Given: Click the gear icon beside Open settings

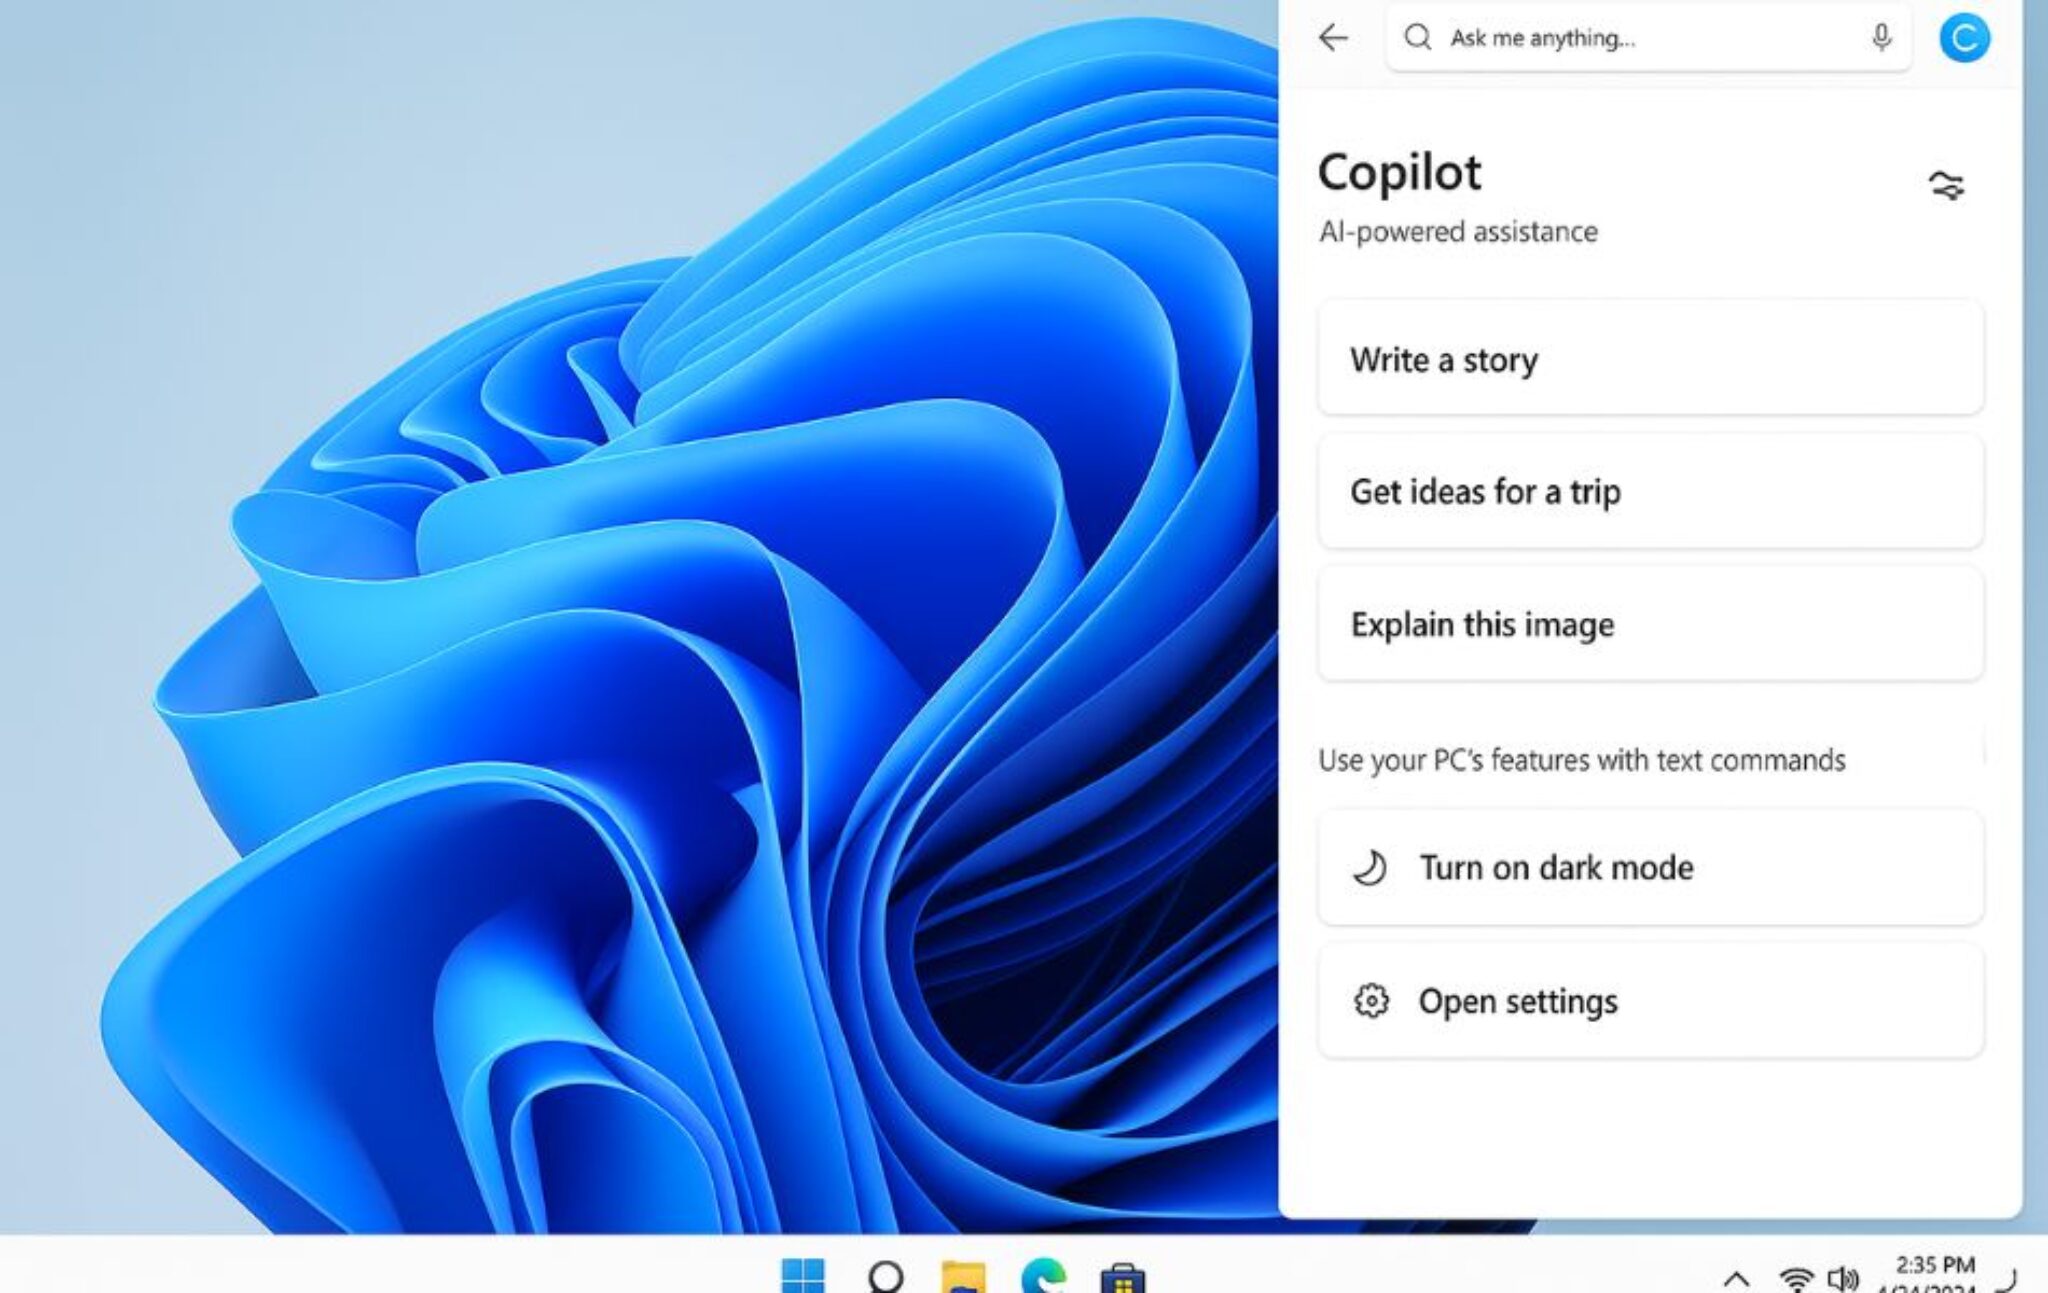Looking at the screenshot, I should point(1373,1002).
